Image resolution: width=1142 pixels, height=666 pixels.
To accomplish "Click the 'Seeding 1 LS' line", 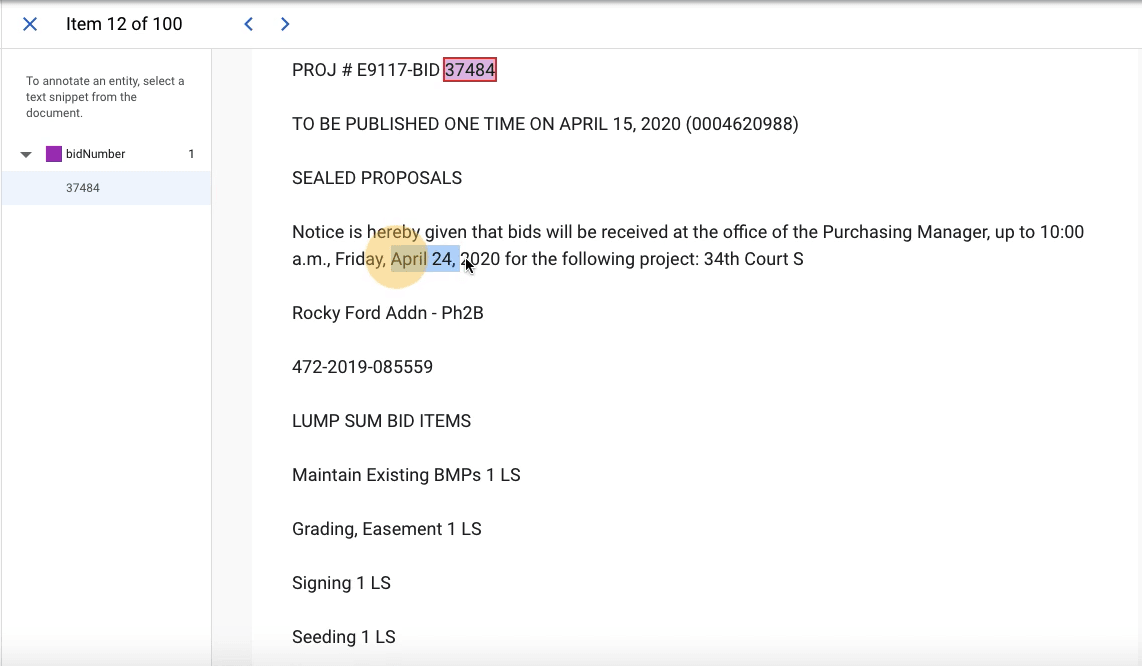I will point(343,637).
